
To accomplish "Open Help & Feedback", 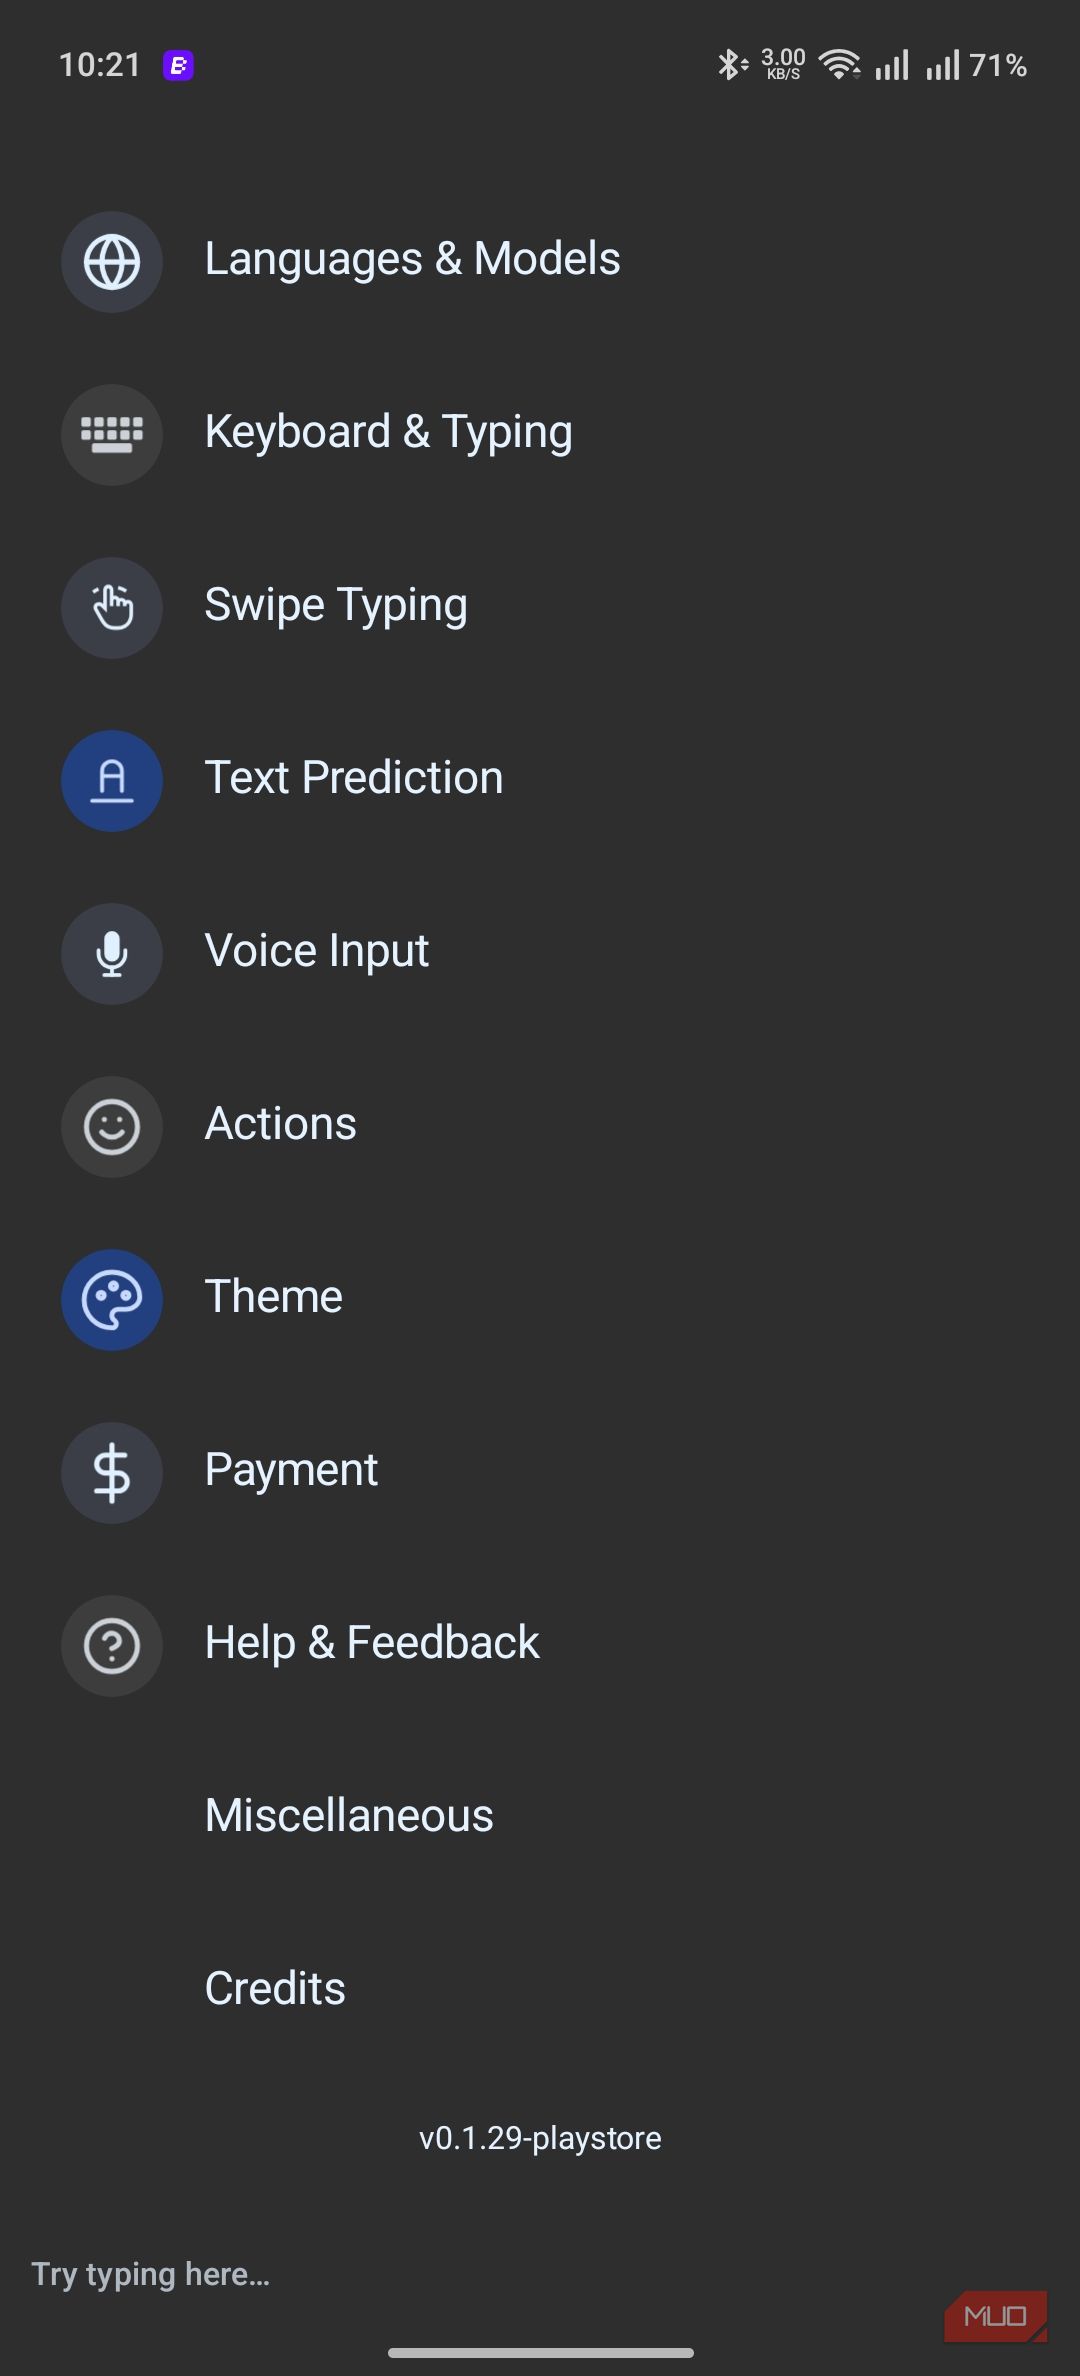I will pos(540,1644).
